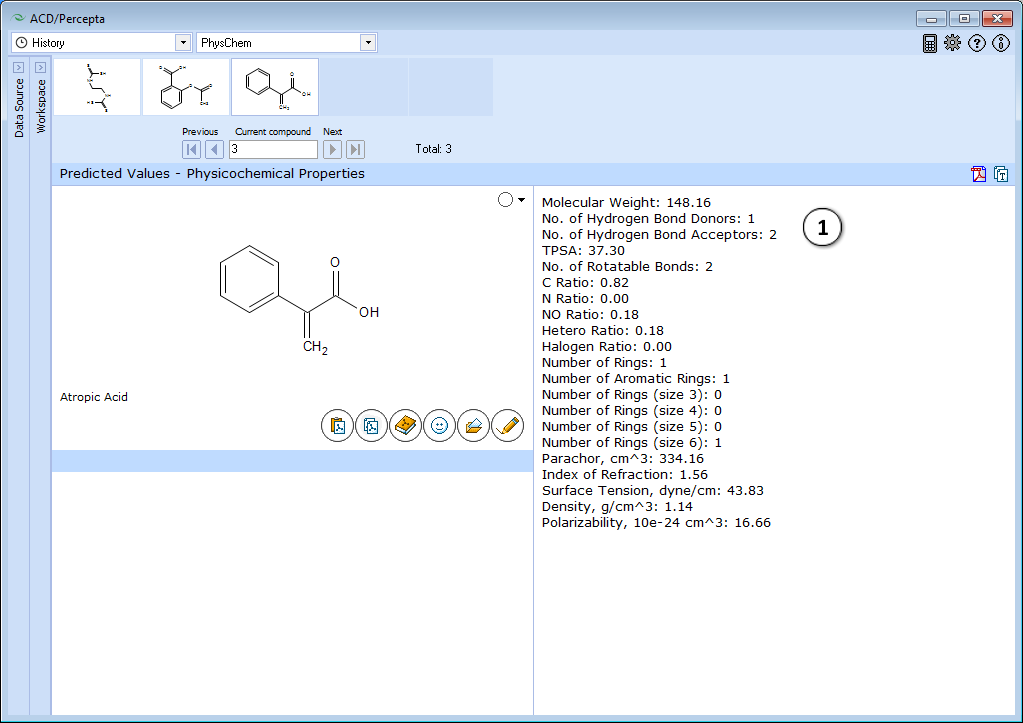Click the help question mark icon
The width and height of the screenshot is (1023, 723).
pos(977,43)
